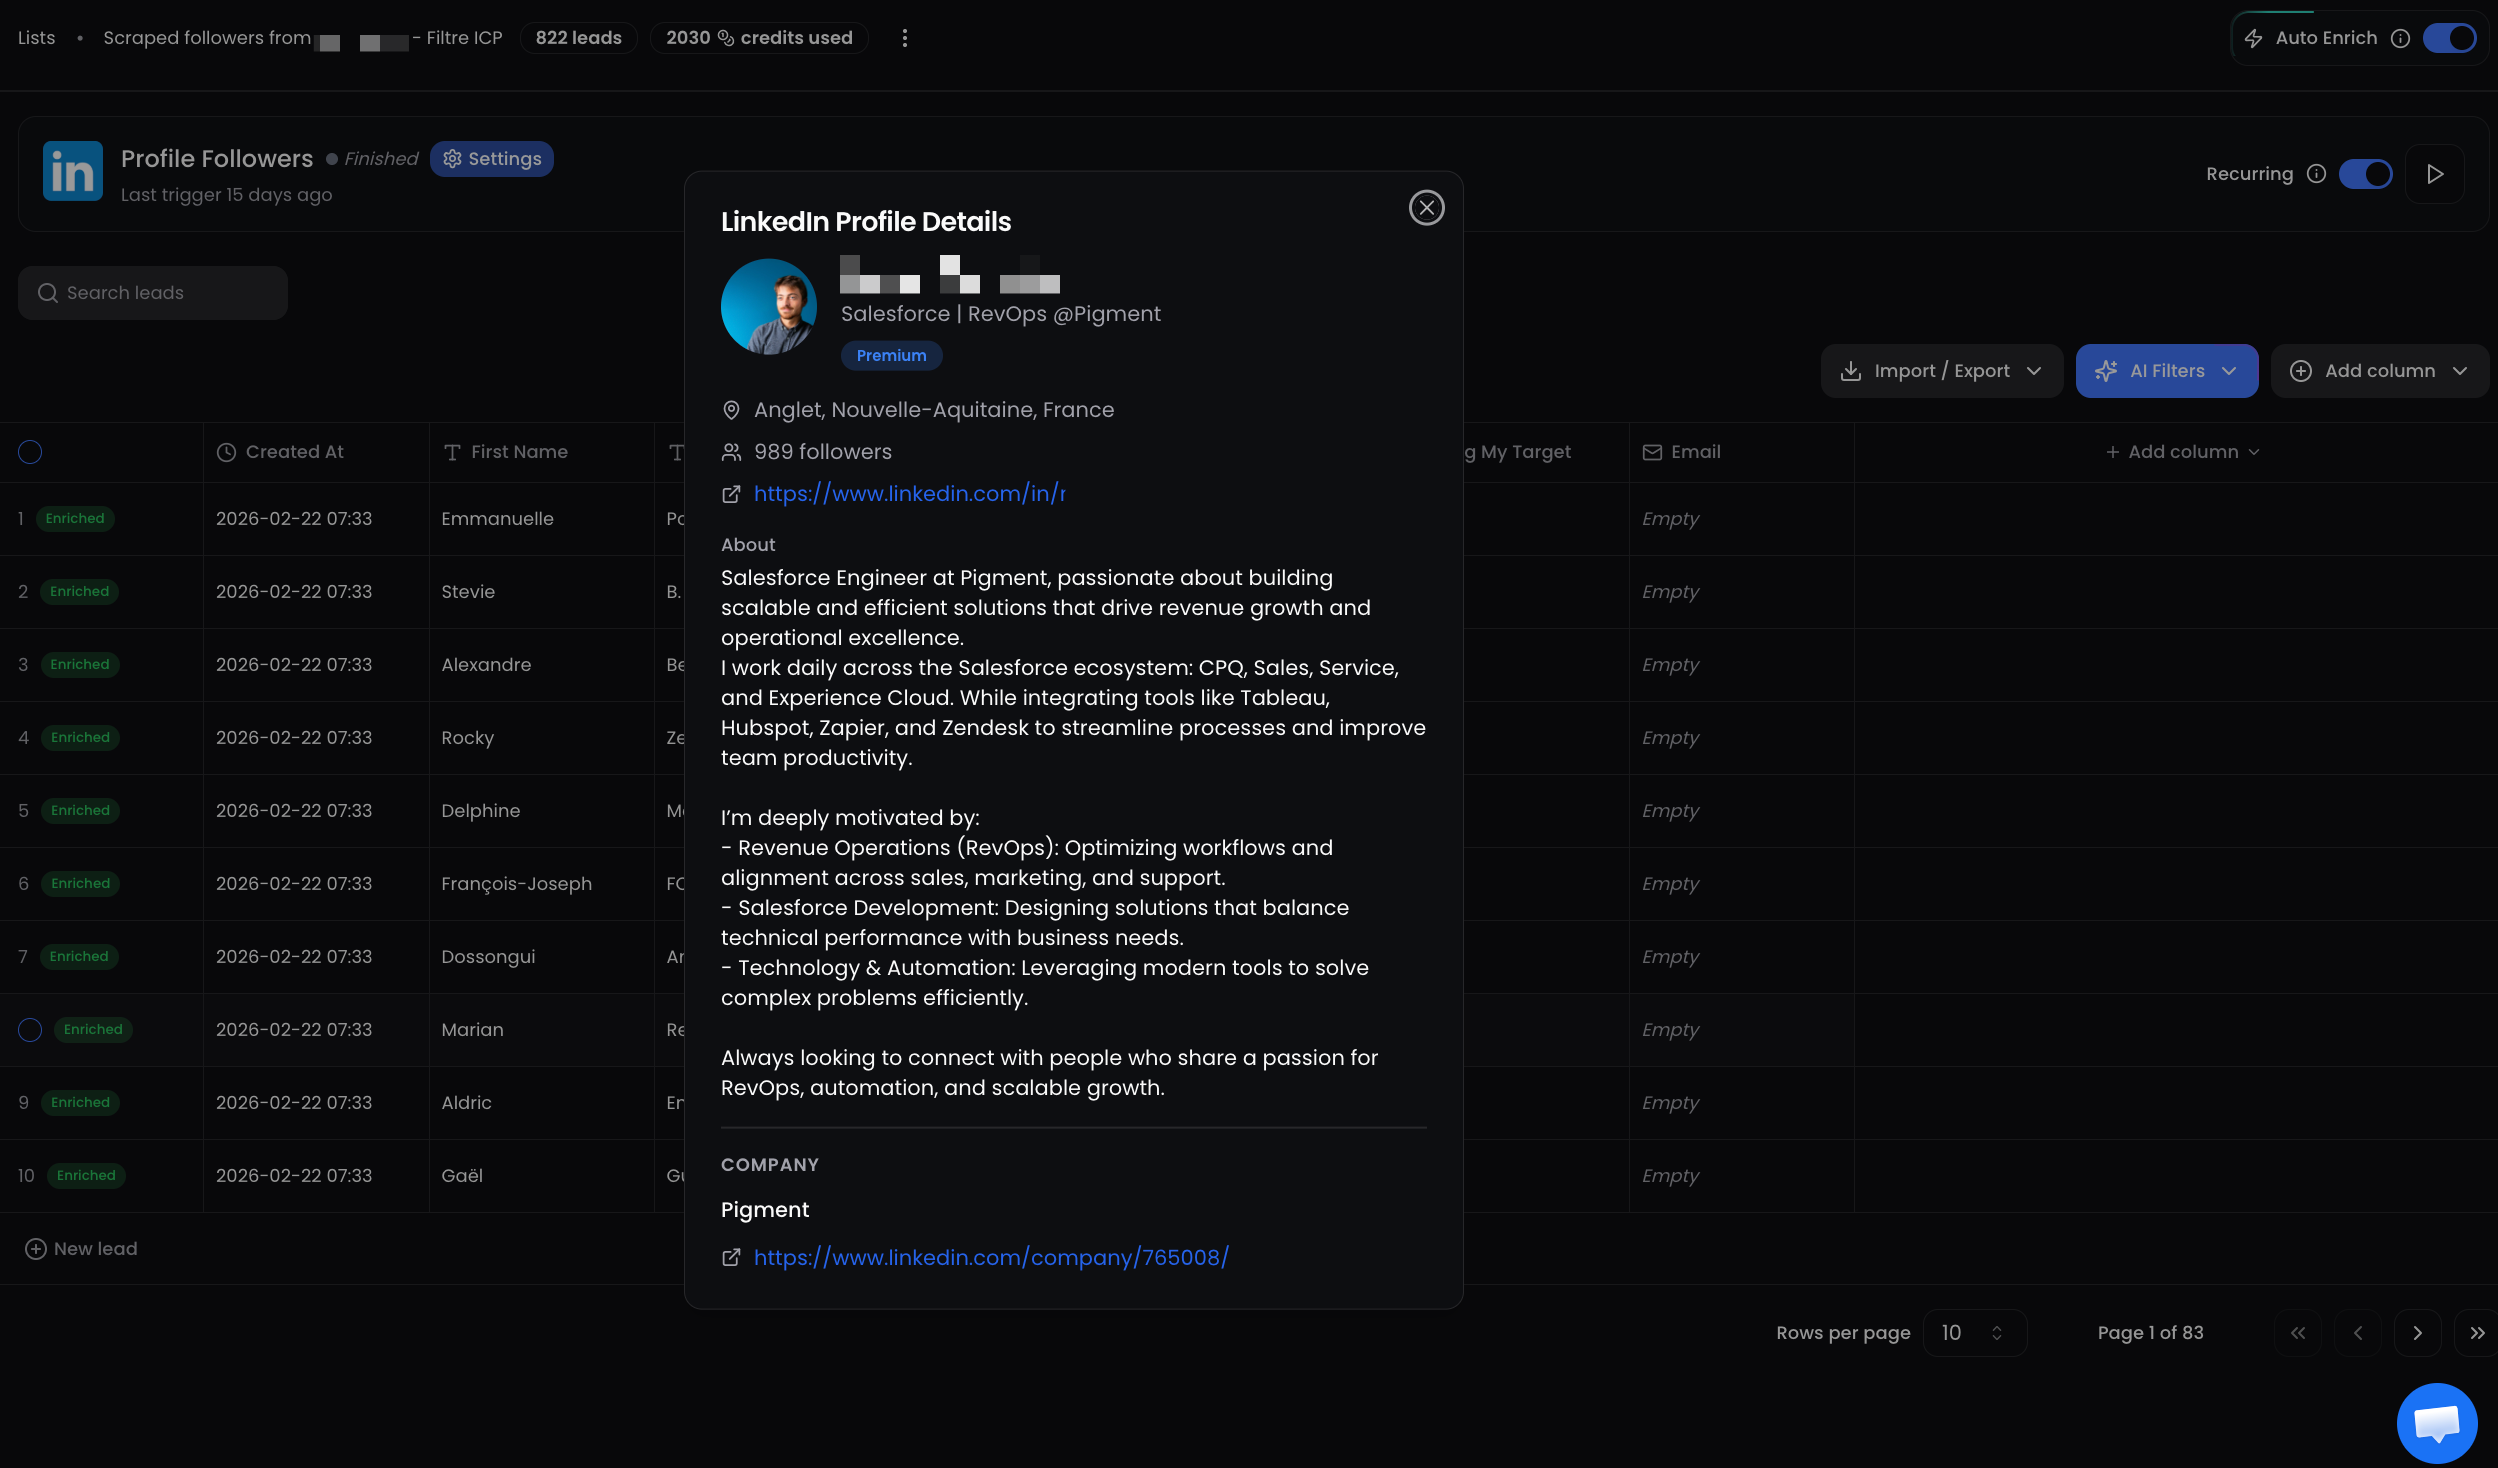
Task: Toggle the Auto Enrich switch
Action: click(x=2450, y=38)
